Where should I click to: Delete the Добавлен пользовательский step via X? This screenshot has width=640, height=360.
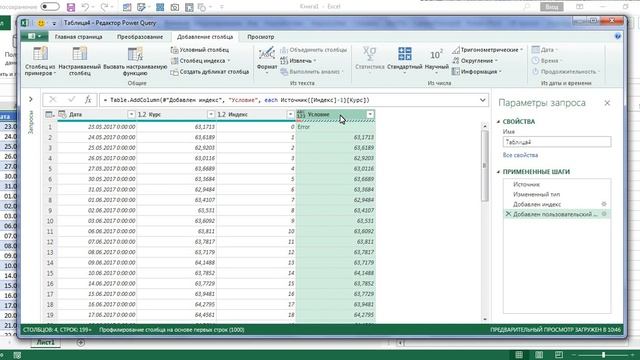coord(508,214)
